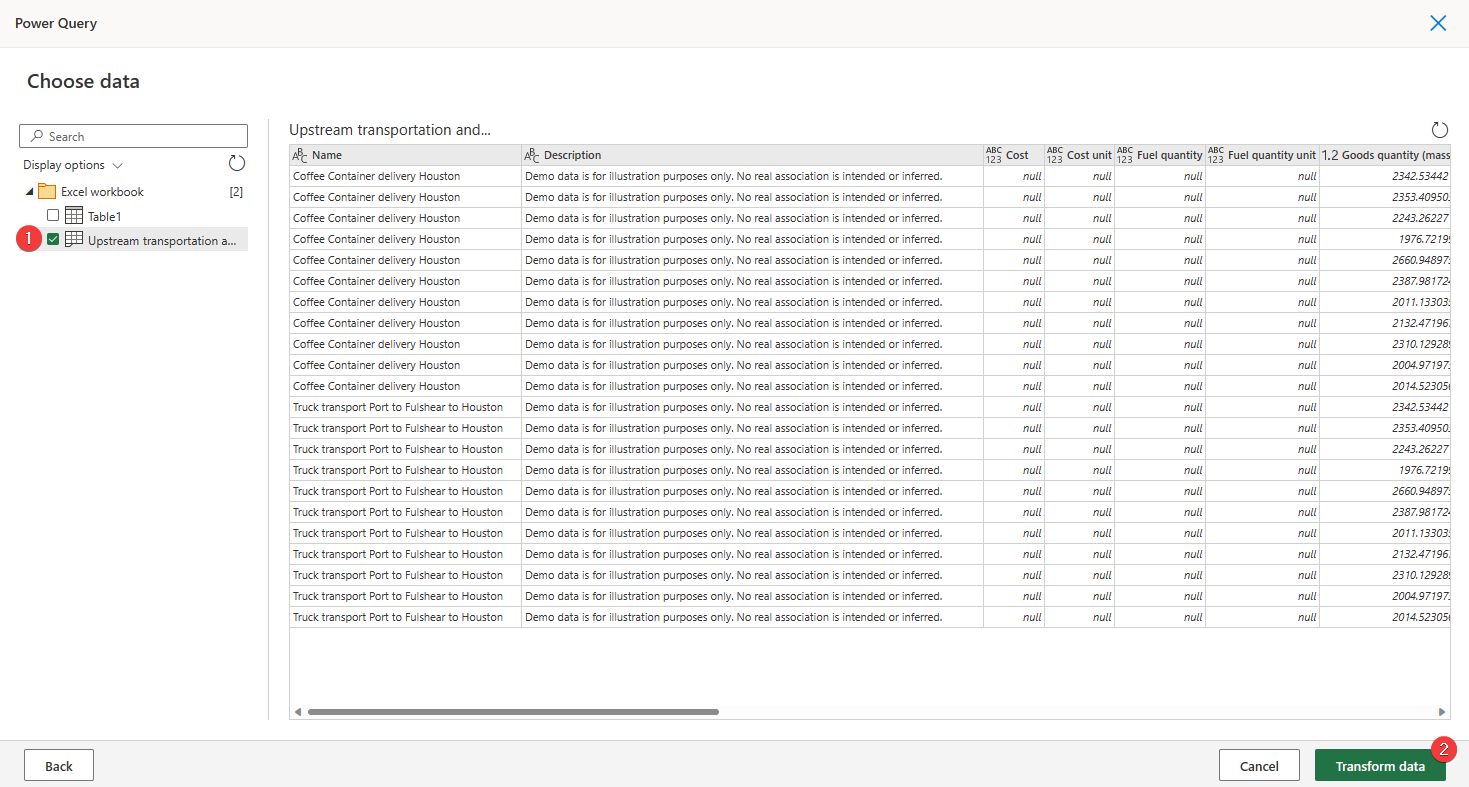Click the Back button
Viewport: 1469px width, 787px height.
click(x=59, y=766)
